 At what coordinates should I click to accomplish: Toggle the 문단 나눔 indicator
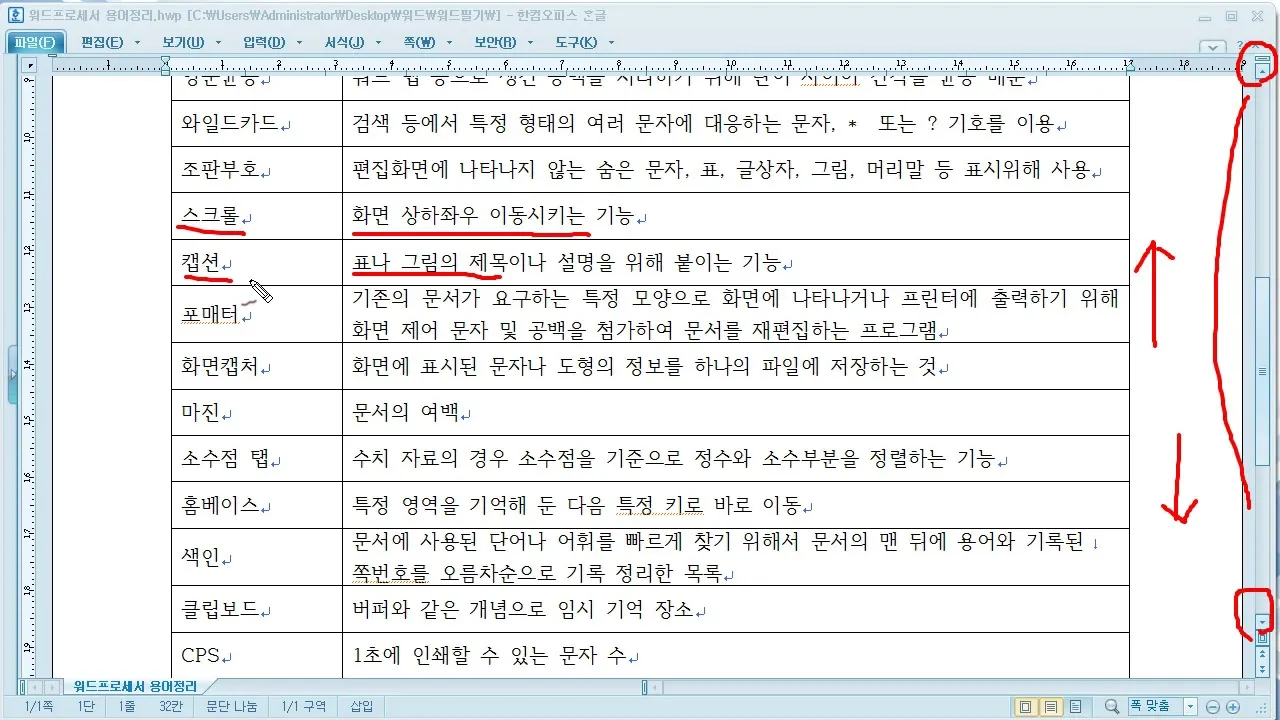[x=231, y=706]
